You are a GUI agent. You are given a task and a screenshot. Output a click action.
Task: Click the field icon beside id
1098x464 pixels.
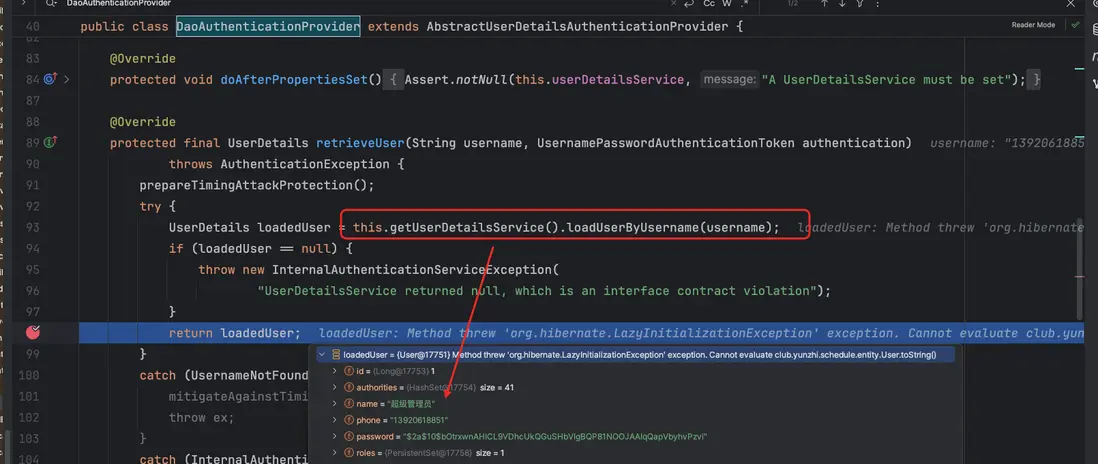349,371
